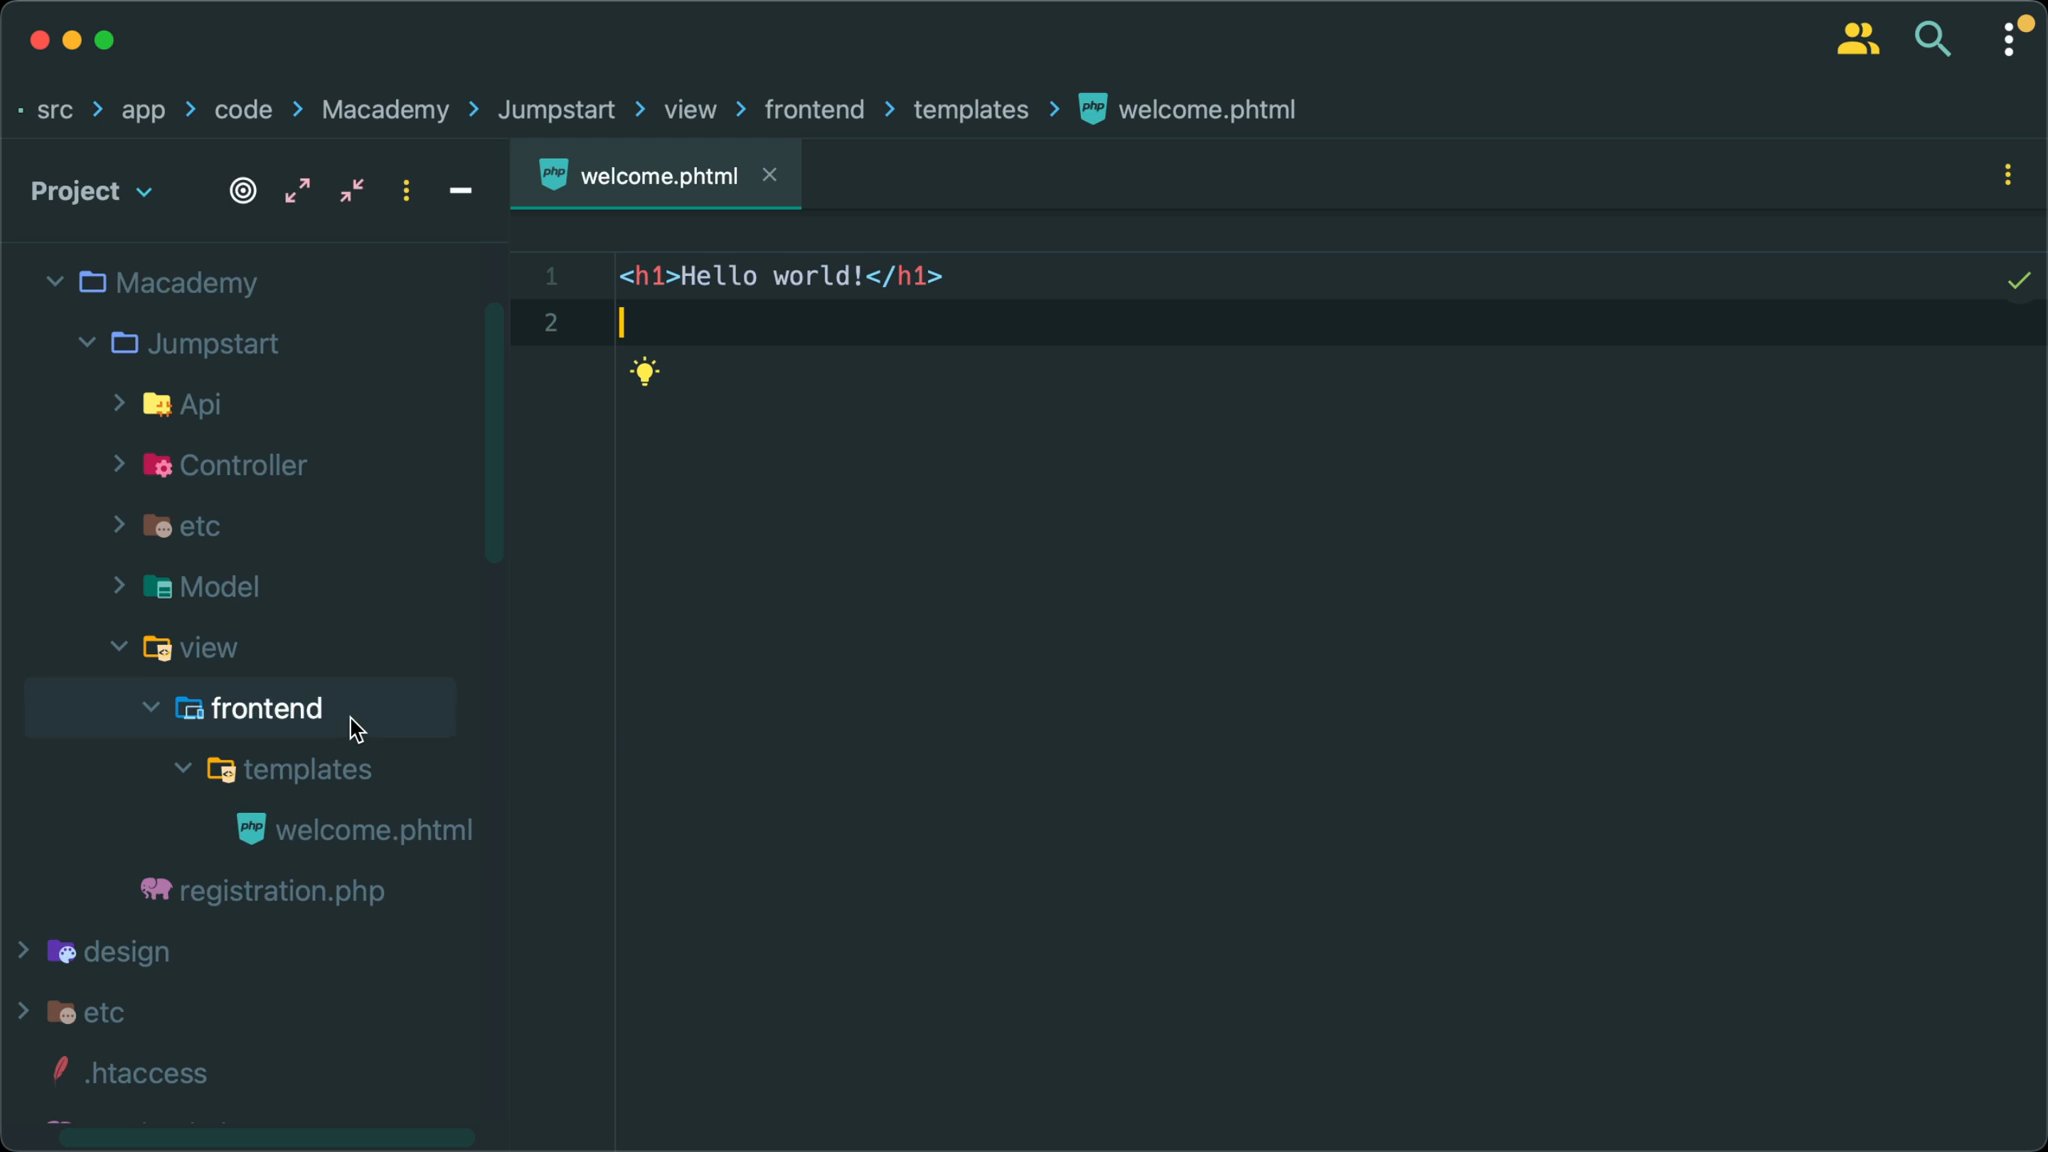Click the horizontal scrollbar below the Project tree
This screenshot has height=1152, width=2048.
265,1137
